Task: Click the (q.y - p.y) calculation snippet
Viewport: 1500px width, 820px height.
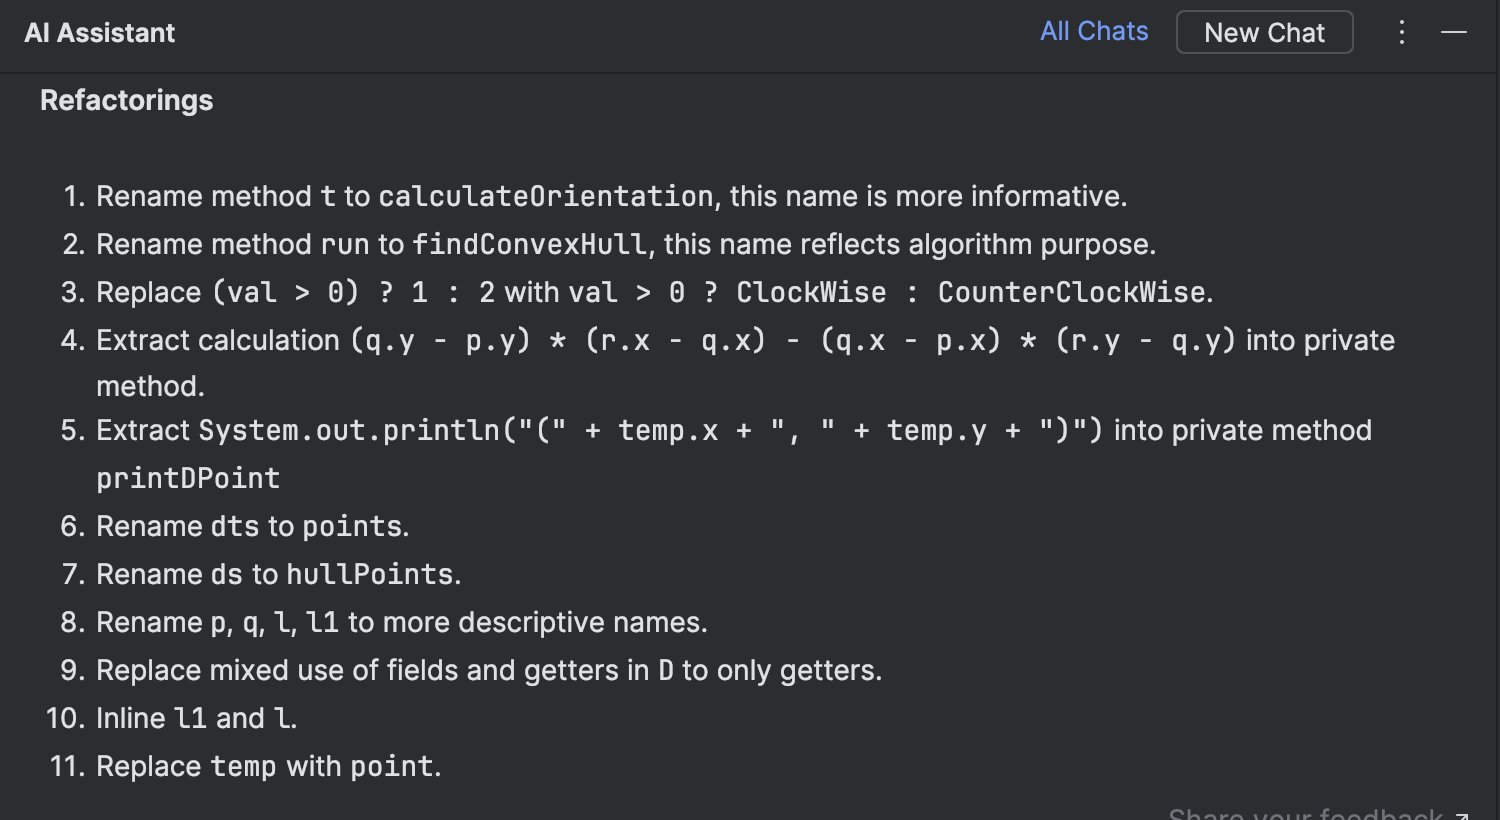Action: pyautogui.click(x=793, y=340)
